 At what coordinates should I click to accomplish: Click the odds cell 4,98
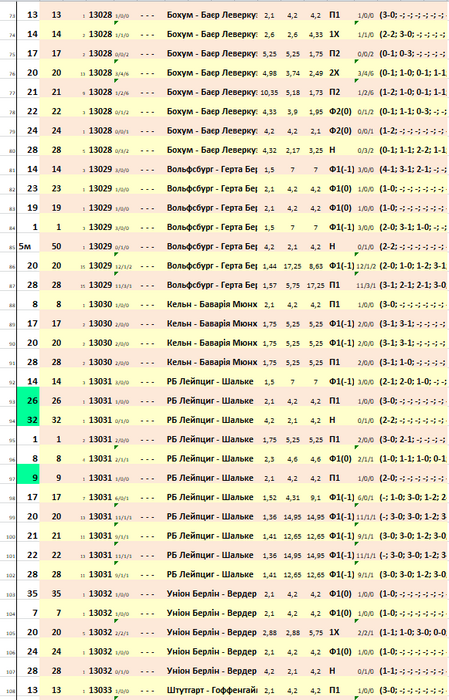pos(269,73)
